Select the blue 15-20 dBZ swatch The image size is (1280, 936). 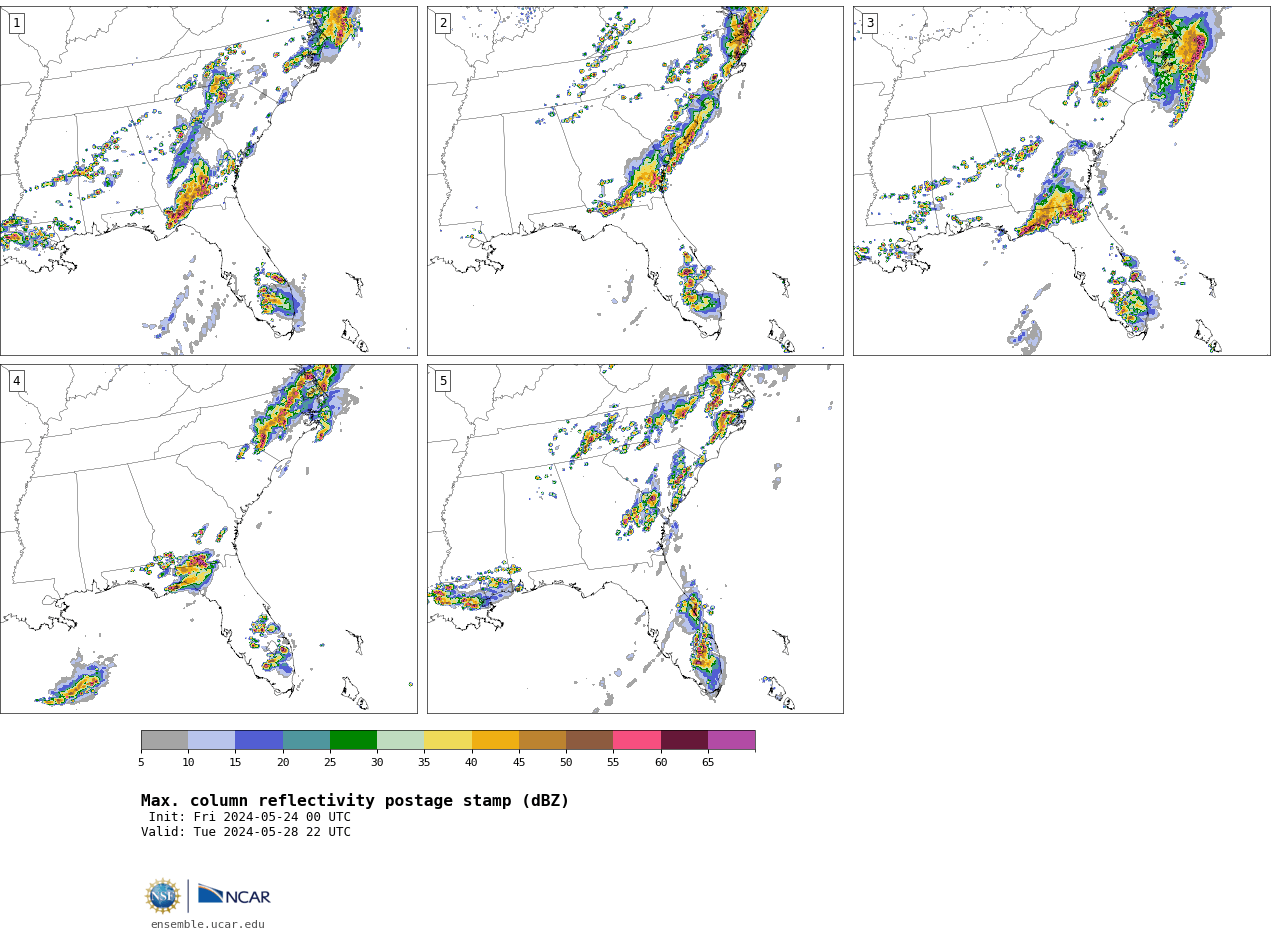click(x=259, y=740)
